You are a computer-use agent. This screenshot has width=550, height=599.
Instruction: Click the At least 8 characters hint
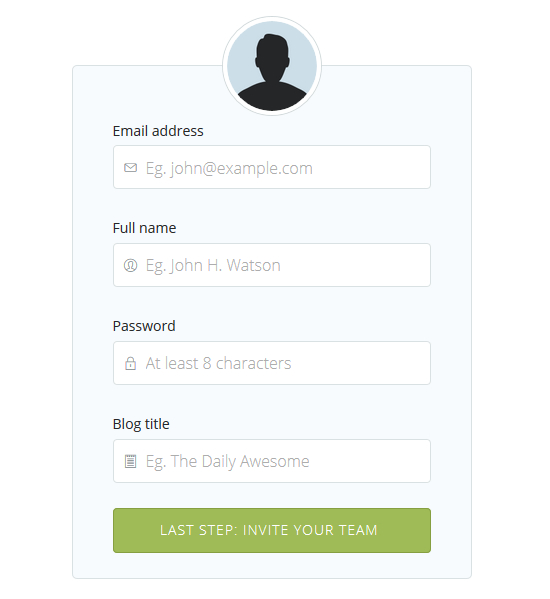[x=218, y=363]
